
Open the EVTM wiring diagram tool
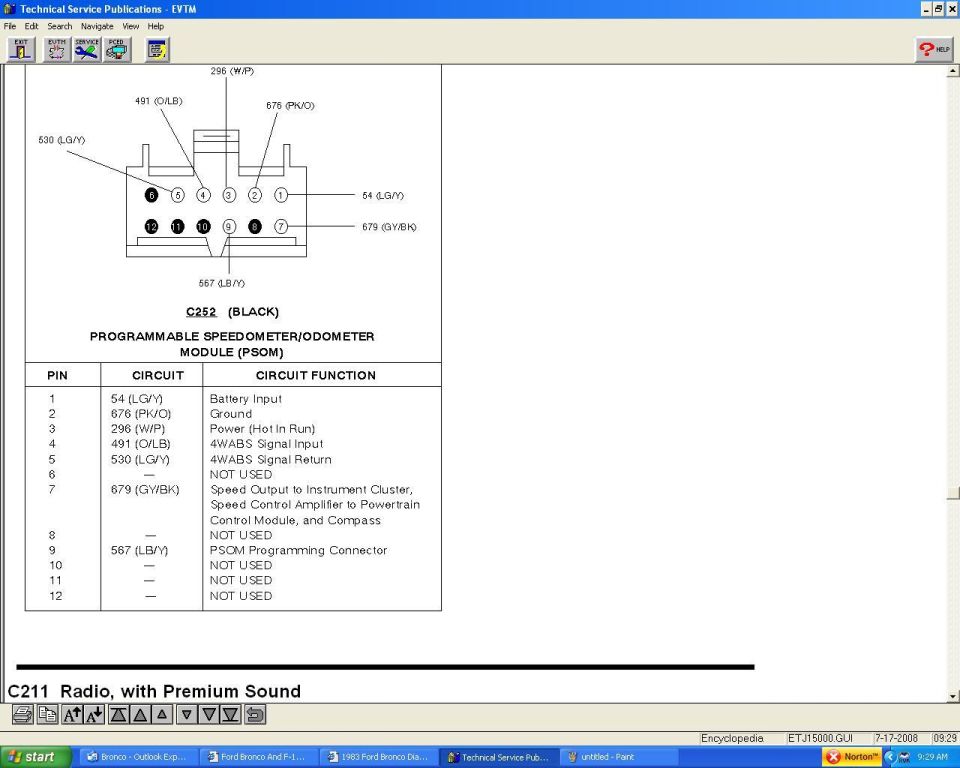pyautogui.click(x=56, y=50)
